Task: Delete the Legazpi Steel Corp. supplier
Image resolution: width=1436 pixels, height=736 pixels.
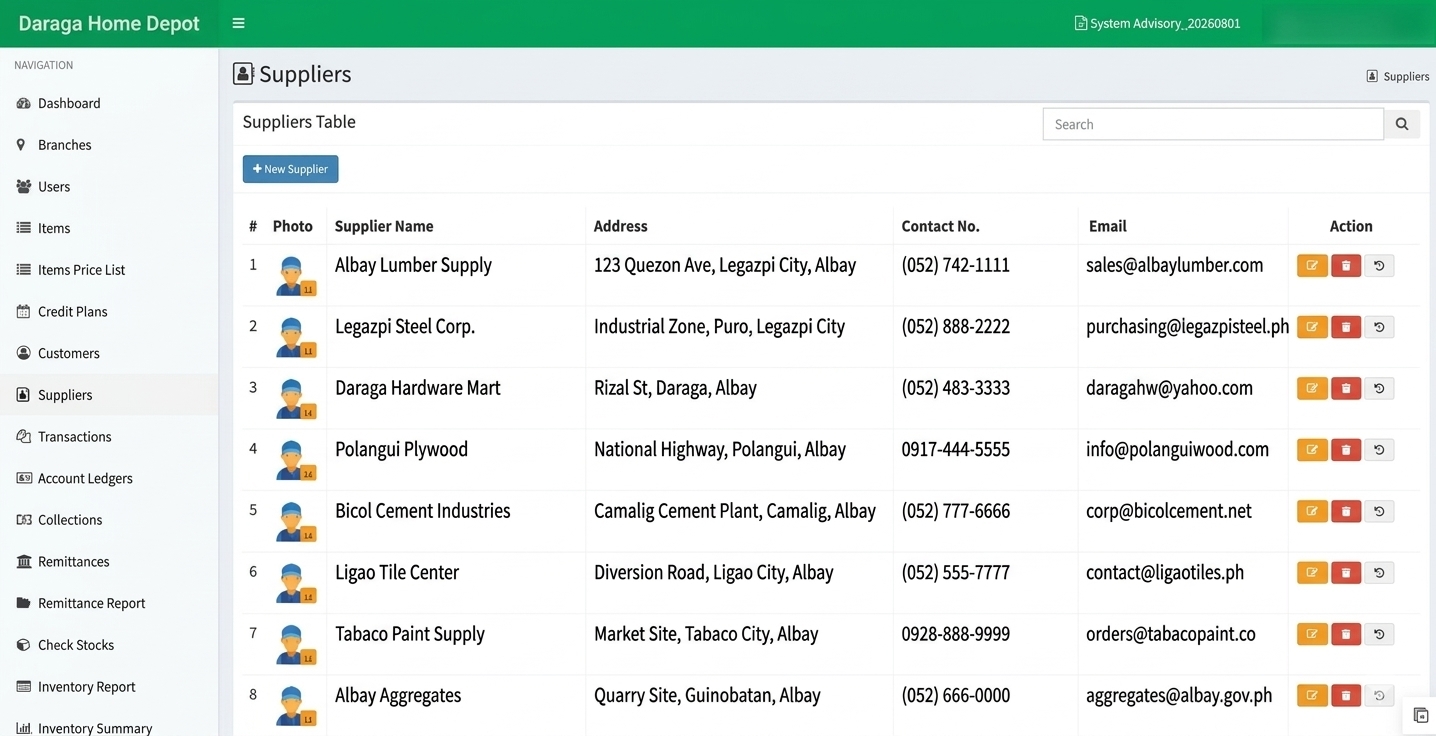Action: (1346, 327)
